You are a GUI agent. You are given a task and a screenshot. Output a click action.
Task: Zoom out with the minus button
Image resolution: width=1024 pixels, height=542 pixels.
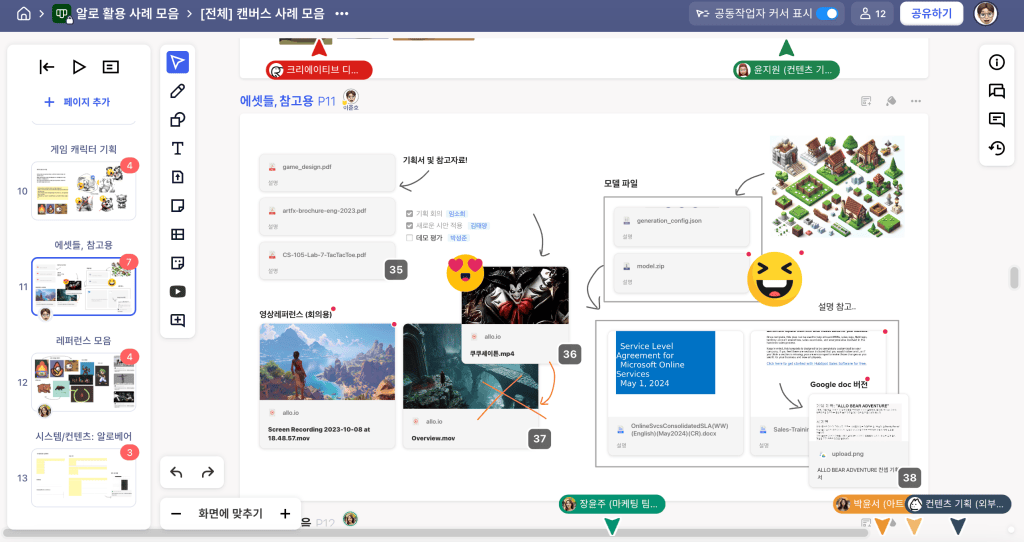tap(176, 514)
